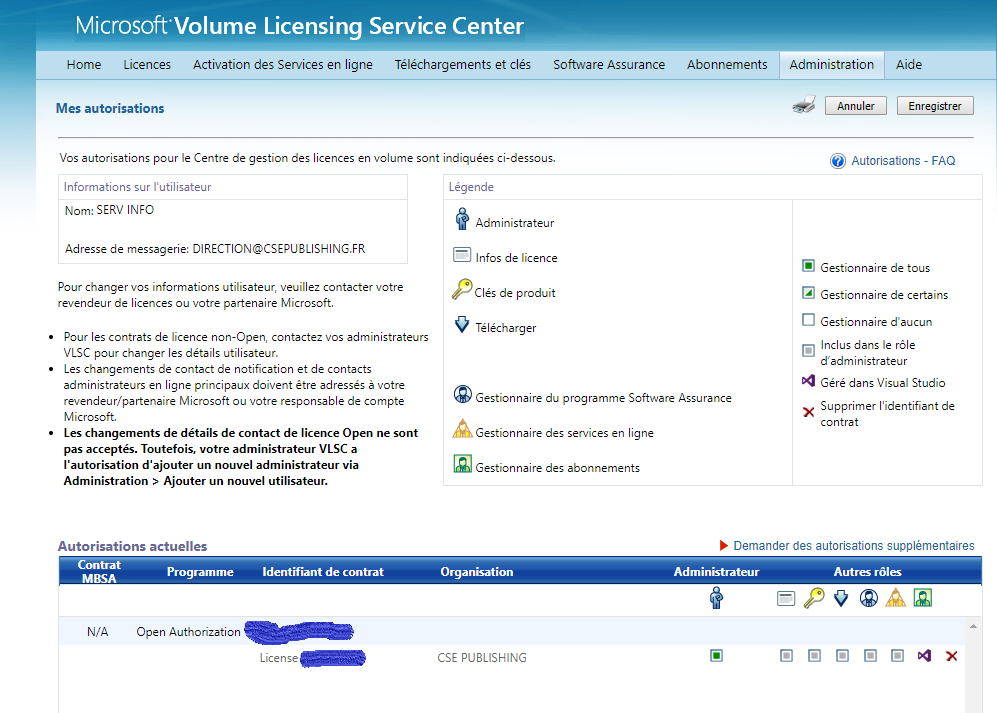
Task: Open Activation des Services en ligne menu
Action: point(283,65)
